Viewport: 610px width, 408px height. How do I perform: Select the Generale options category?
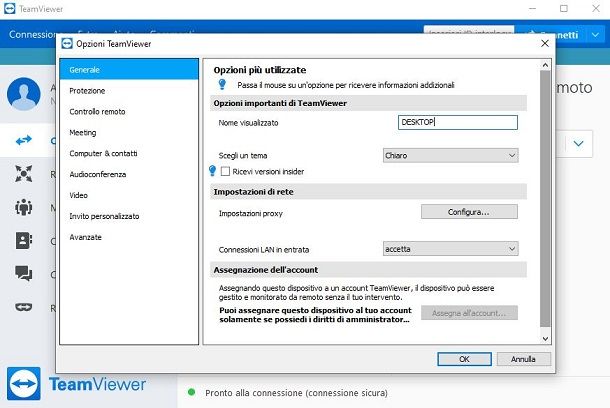click(x=129, y=70)
